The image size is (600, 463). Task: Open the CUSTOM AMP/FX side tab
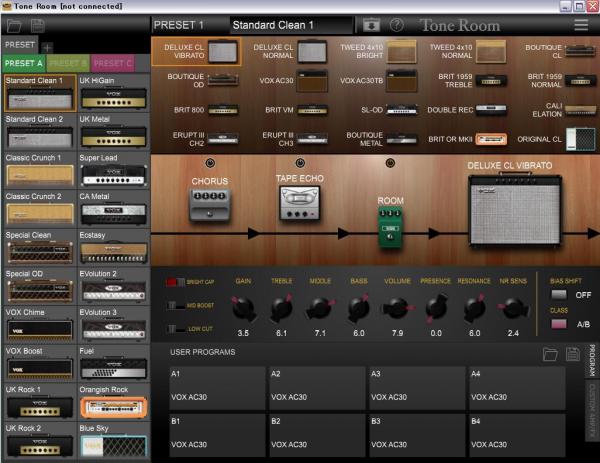point(592,411)
